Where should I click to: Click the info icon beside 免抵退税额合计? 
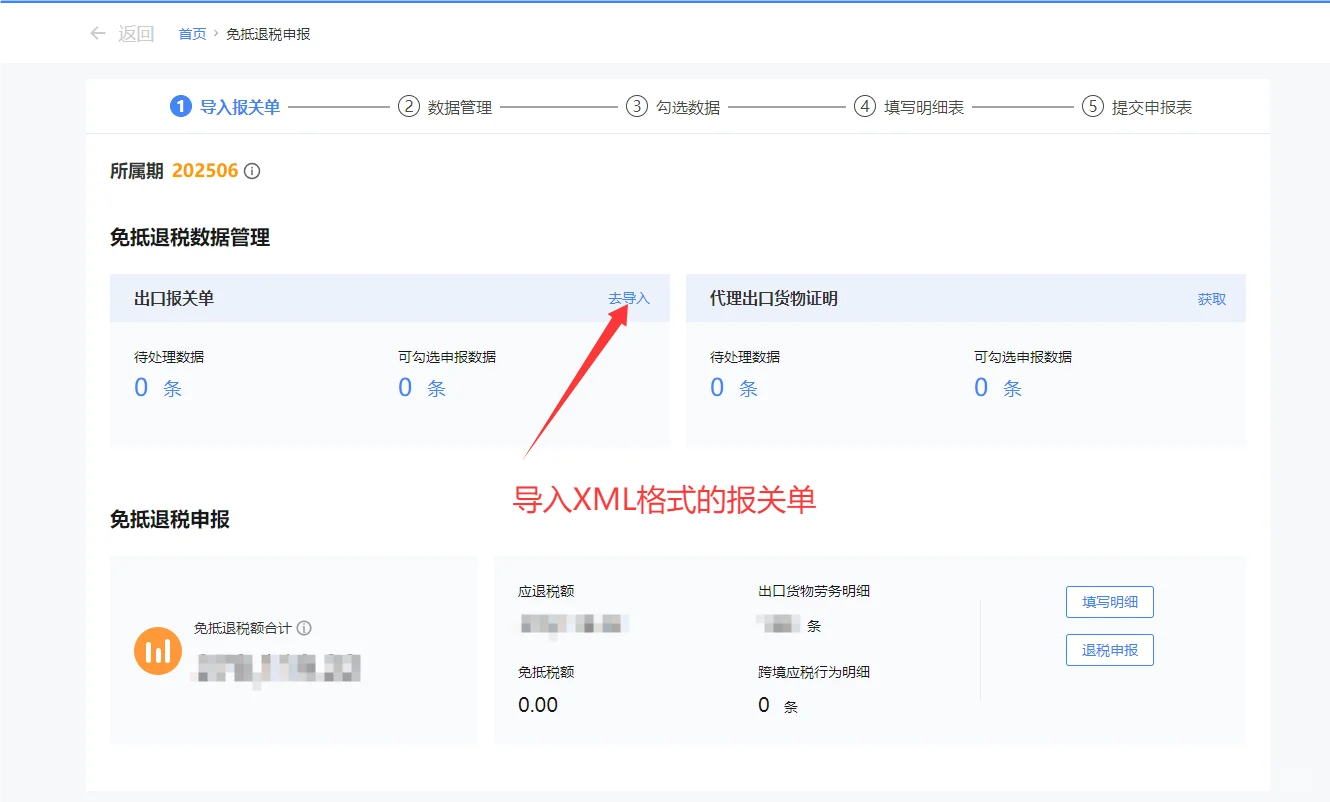coord(305,628)
